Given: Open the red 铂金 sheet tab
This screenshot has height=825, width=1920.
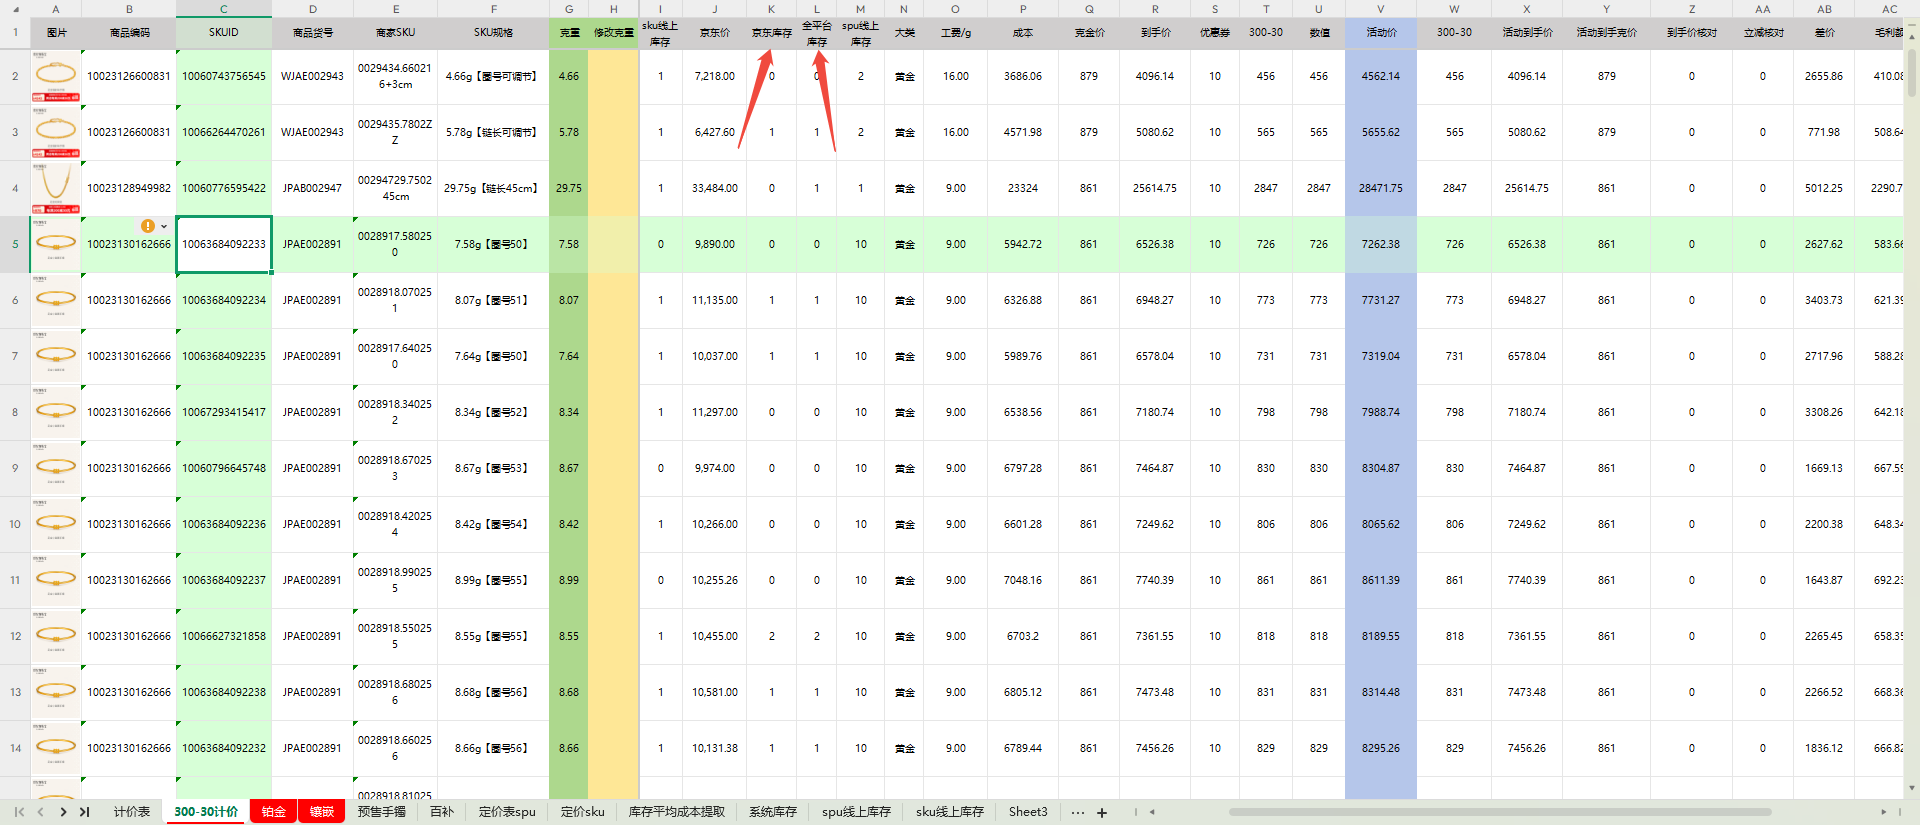Looking at the screenshot, I should (x=274, y=812).
